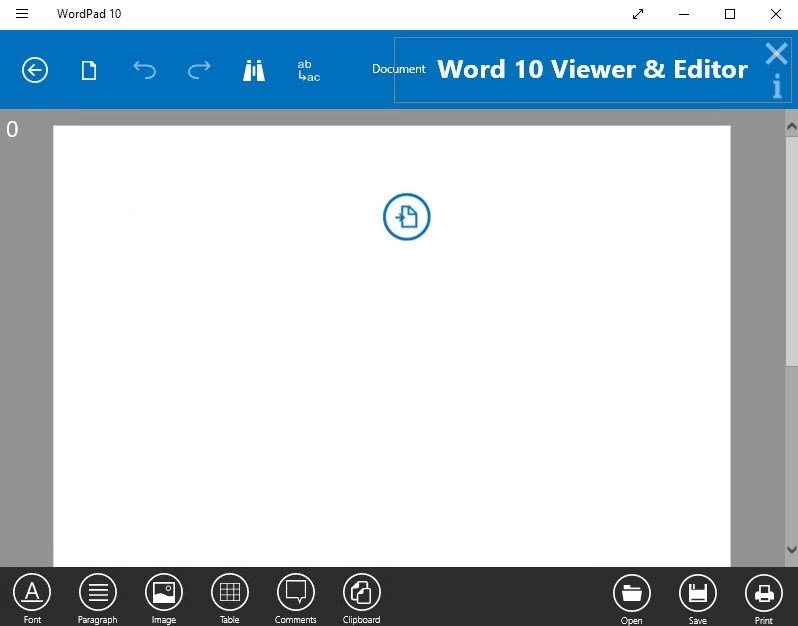Create a new blank document
Screen dimensions: 798x626
pyautogui.click(x=89, y=70)
